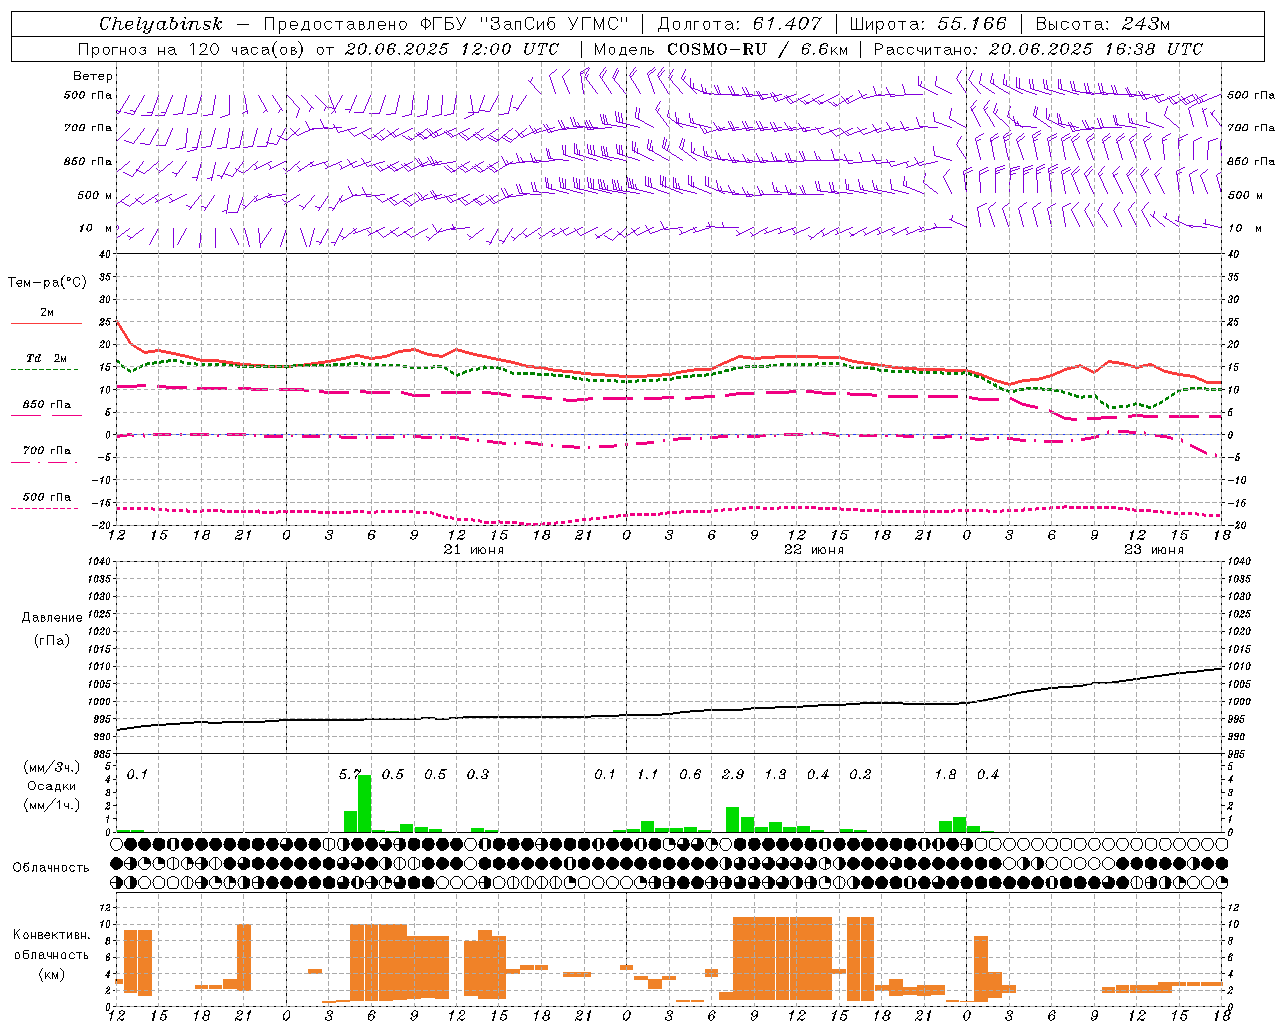Screen dimensions: 1280x1024
Task: Click the tallest green precipitation bar
Action: [x=365, y=803]
